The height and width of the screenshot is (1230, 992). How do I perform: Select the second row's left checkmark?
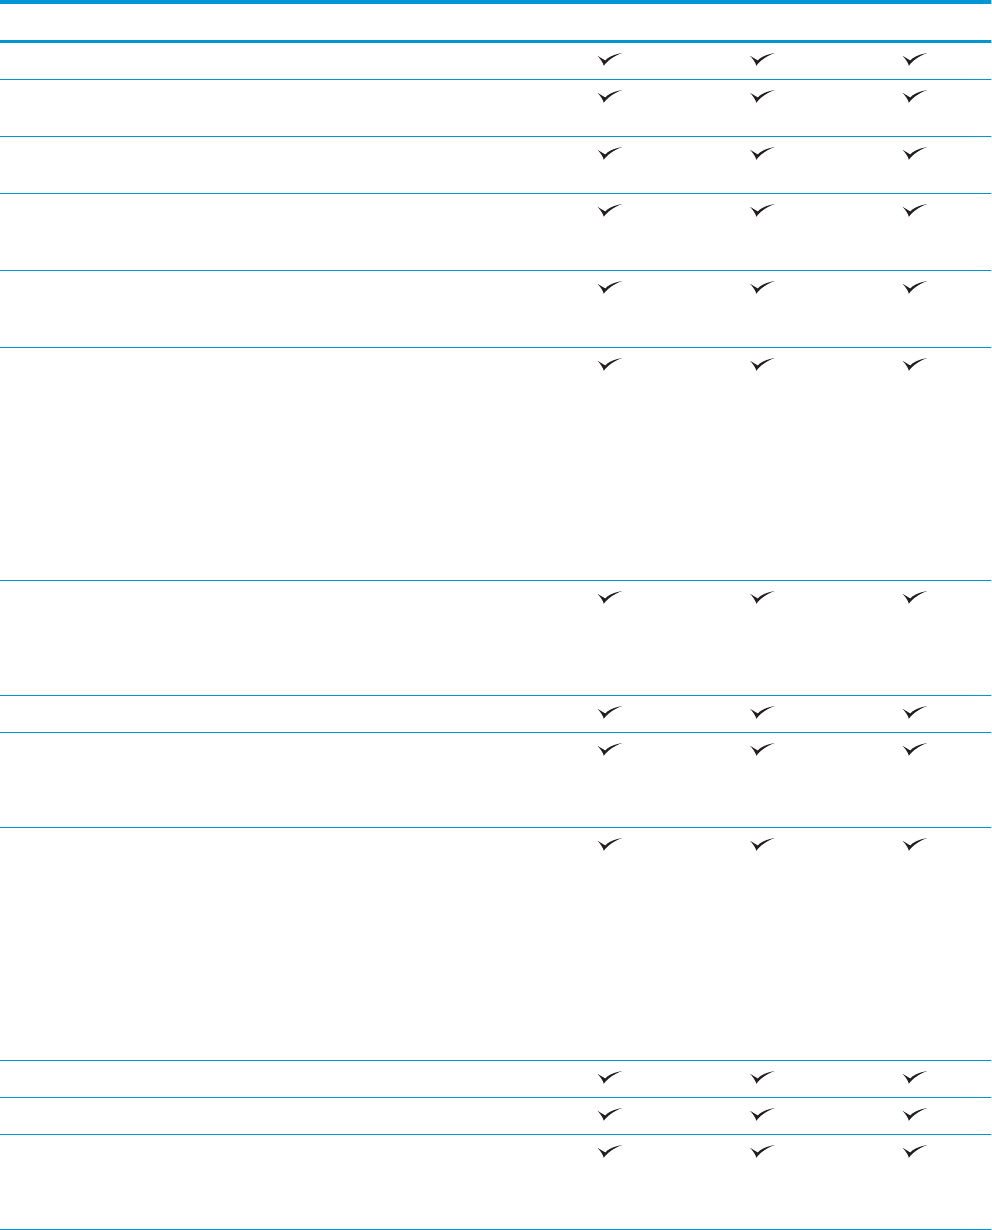point(608,98)
